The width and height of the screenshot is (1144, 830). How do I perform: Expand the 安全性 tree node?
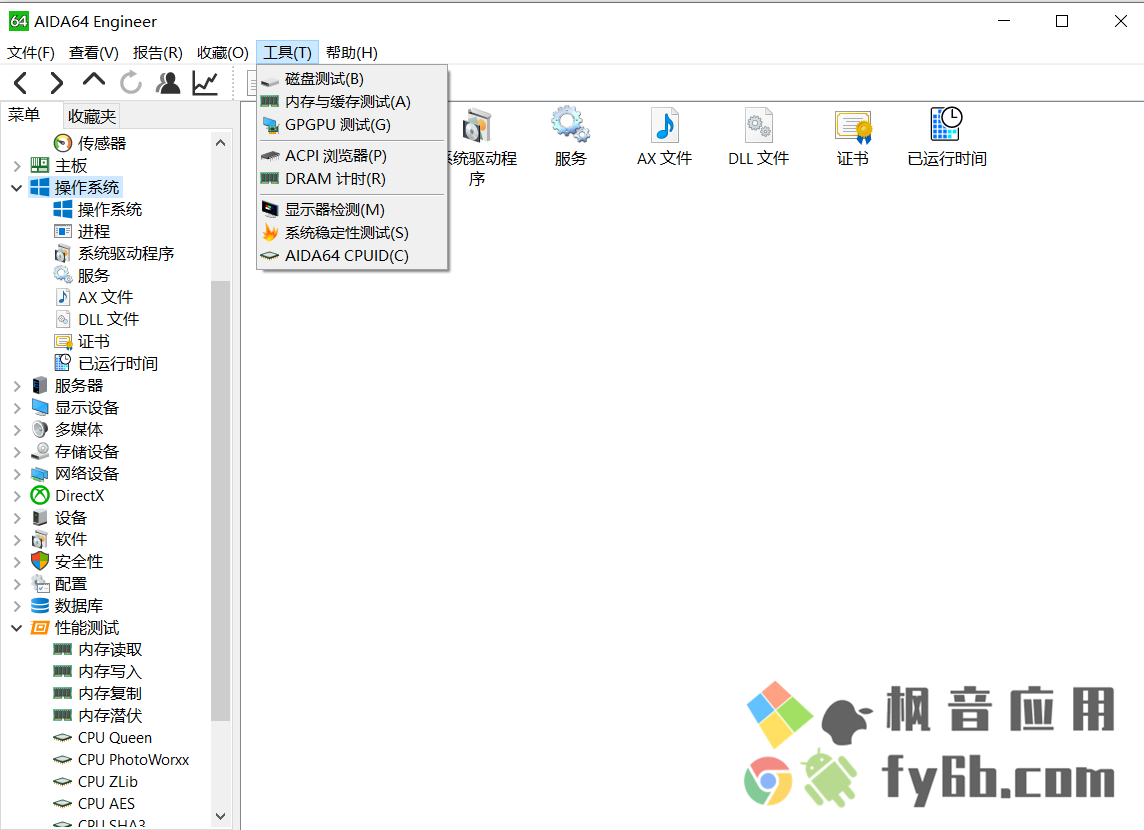pos(17,562)
